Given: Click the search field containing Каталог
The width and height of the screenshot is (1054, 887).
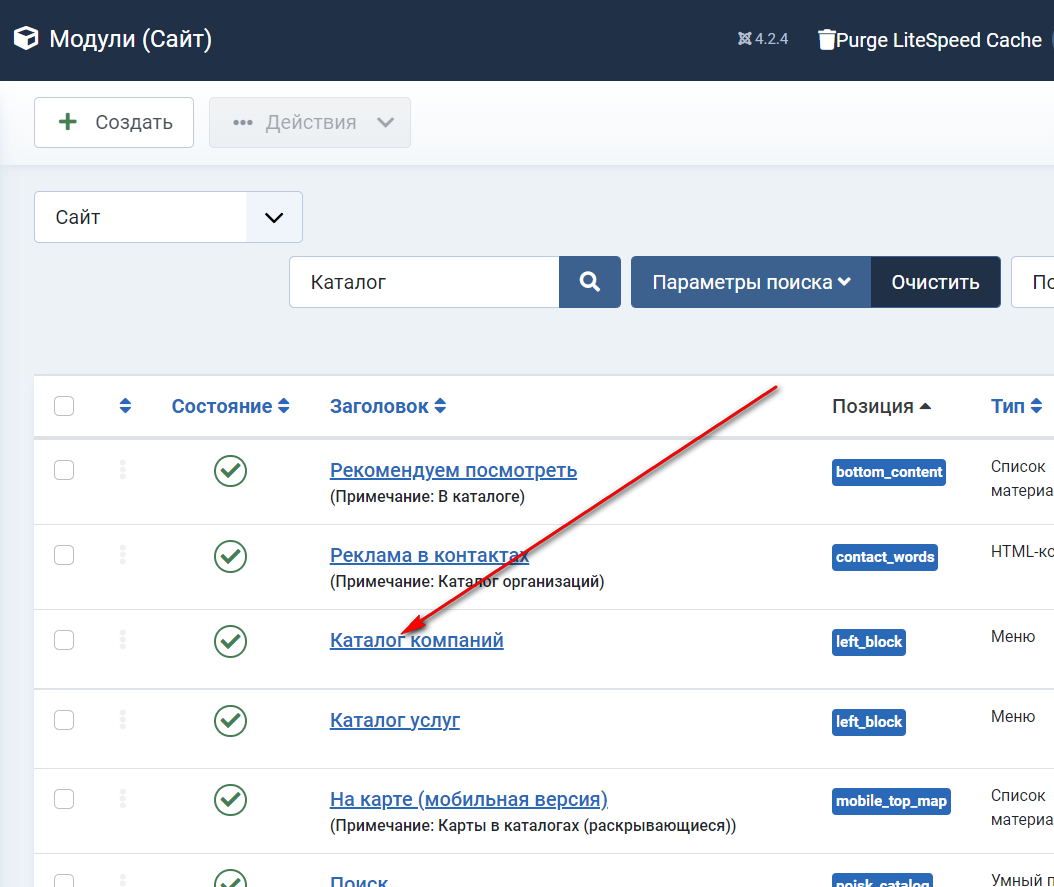Looking at the screenshot, I should click(424, 282).
